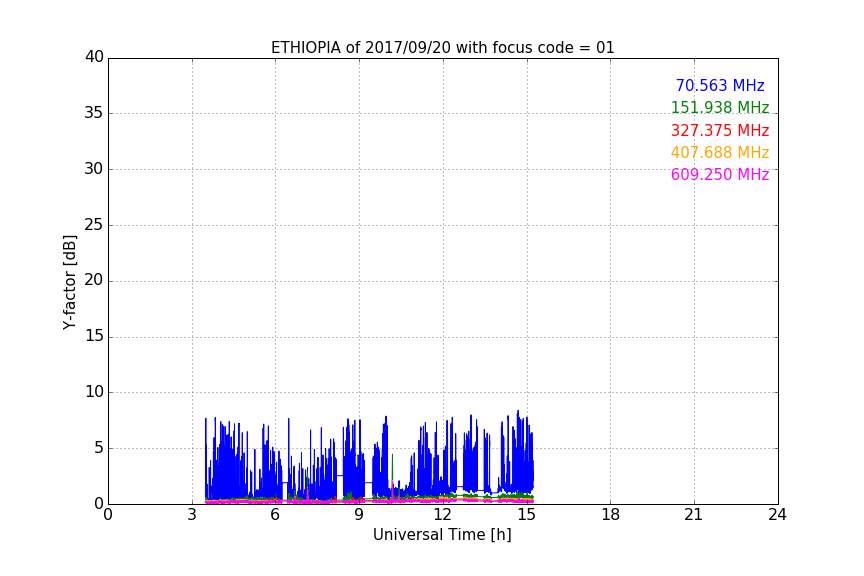Click the 'Universal Time [h]' axis label

[442, 535]
